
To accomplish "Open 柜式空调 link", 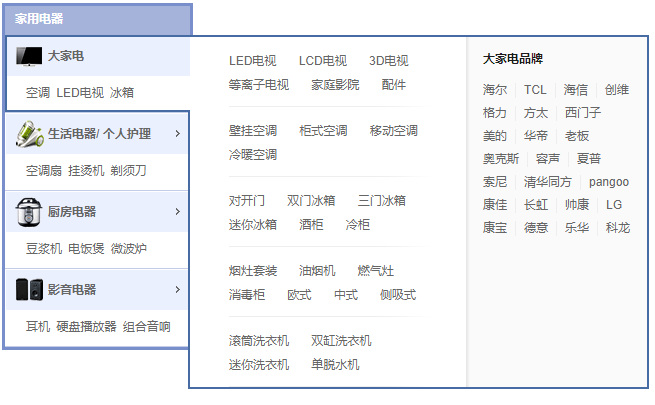I will click(x=323, y=131).
